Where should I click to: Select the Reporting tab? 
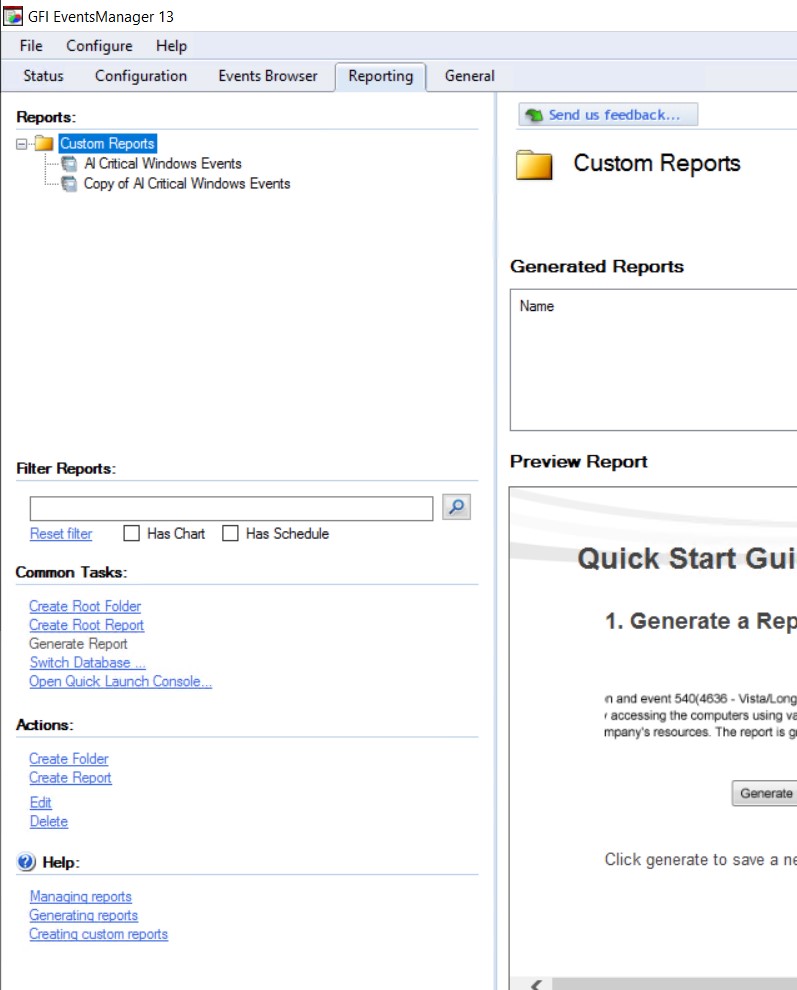(x=381, y=76)
